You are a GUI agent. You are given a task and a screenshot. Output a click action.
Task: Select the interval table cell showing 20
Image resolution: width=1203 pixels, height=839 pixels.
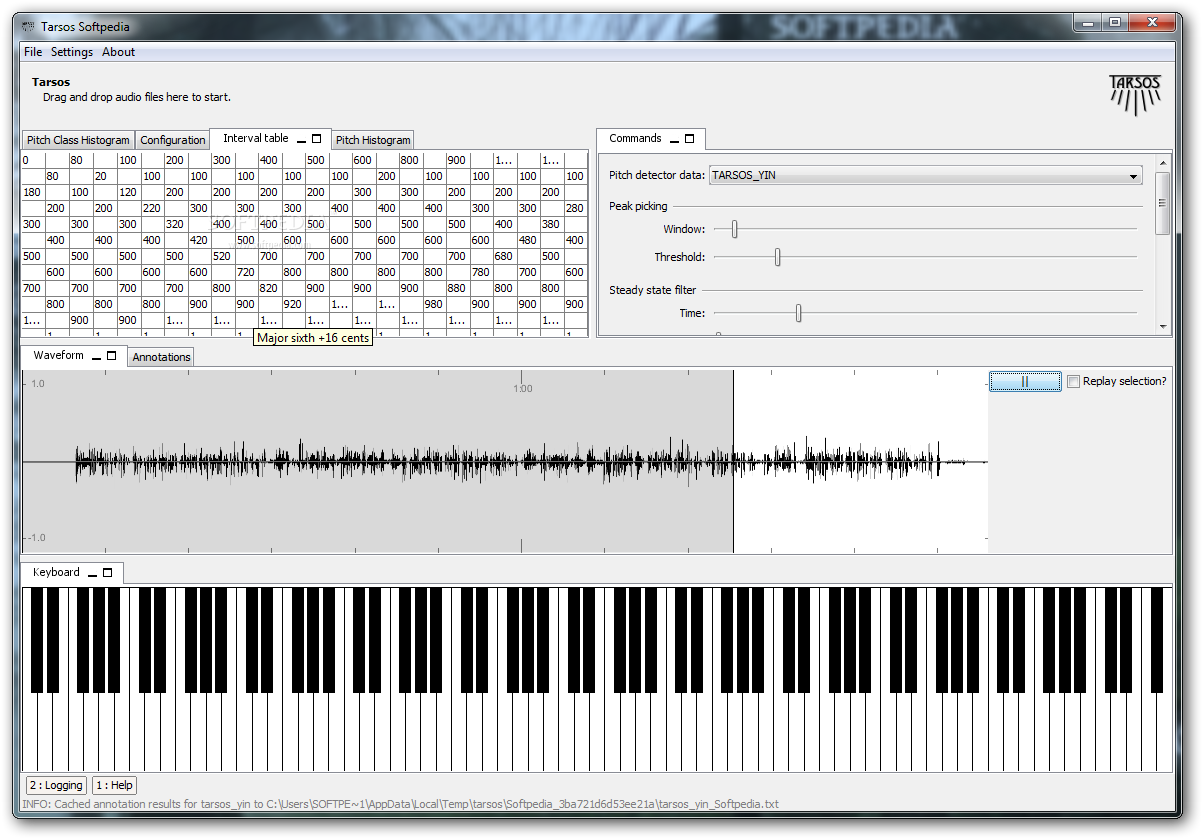pos(104,176)
